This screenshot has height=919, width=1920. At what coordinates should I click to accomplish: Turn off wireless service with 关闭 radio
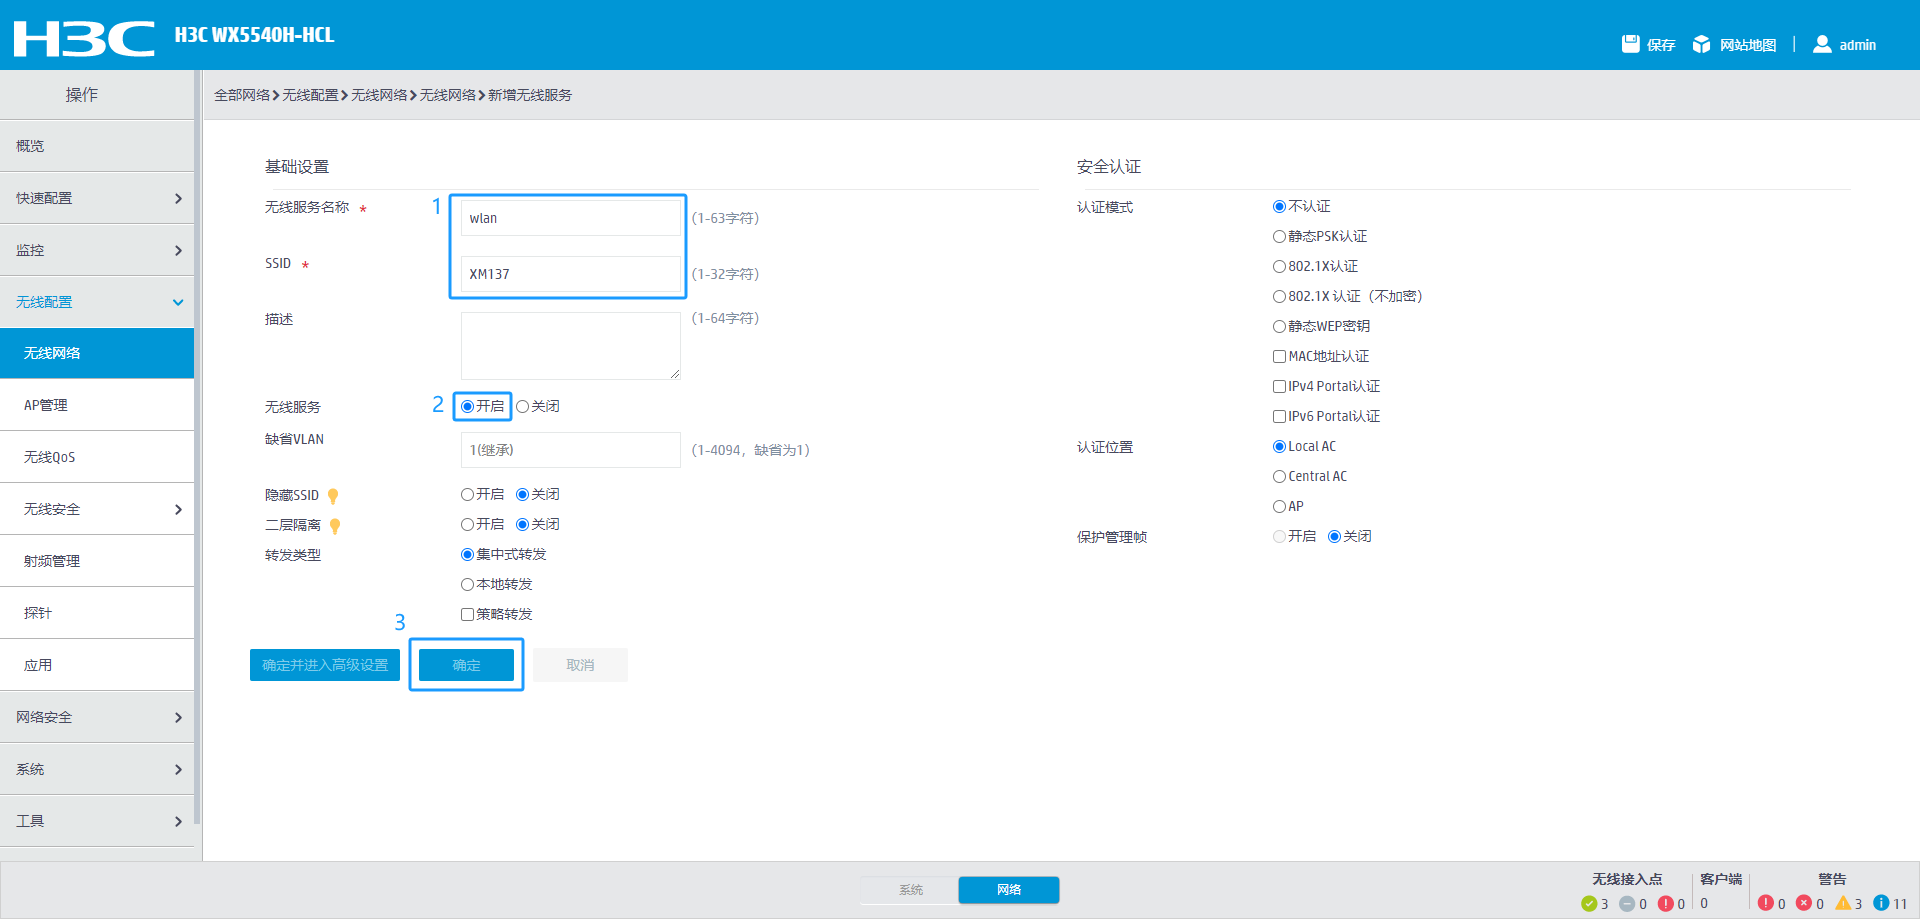522,407
